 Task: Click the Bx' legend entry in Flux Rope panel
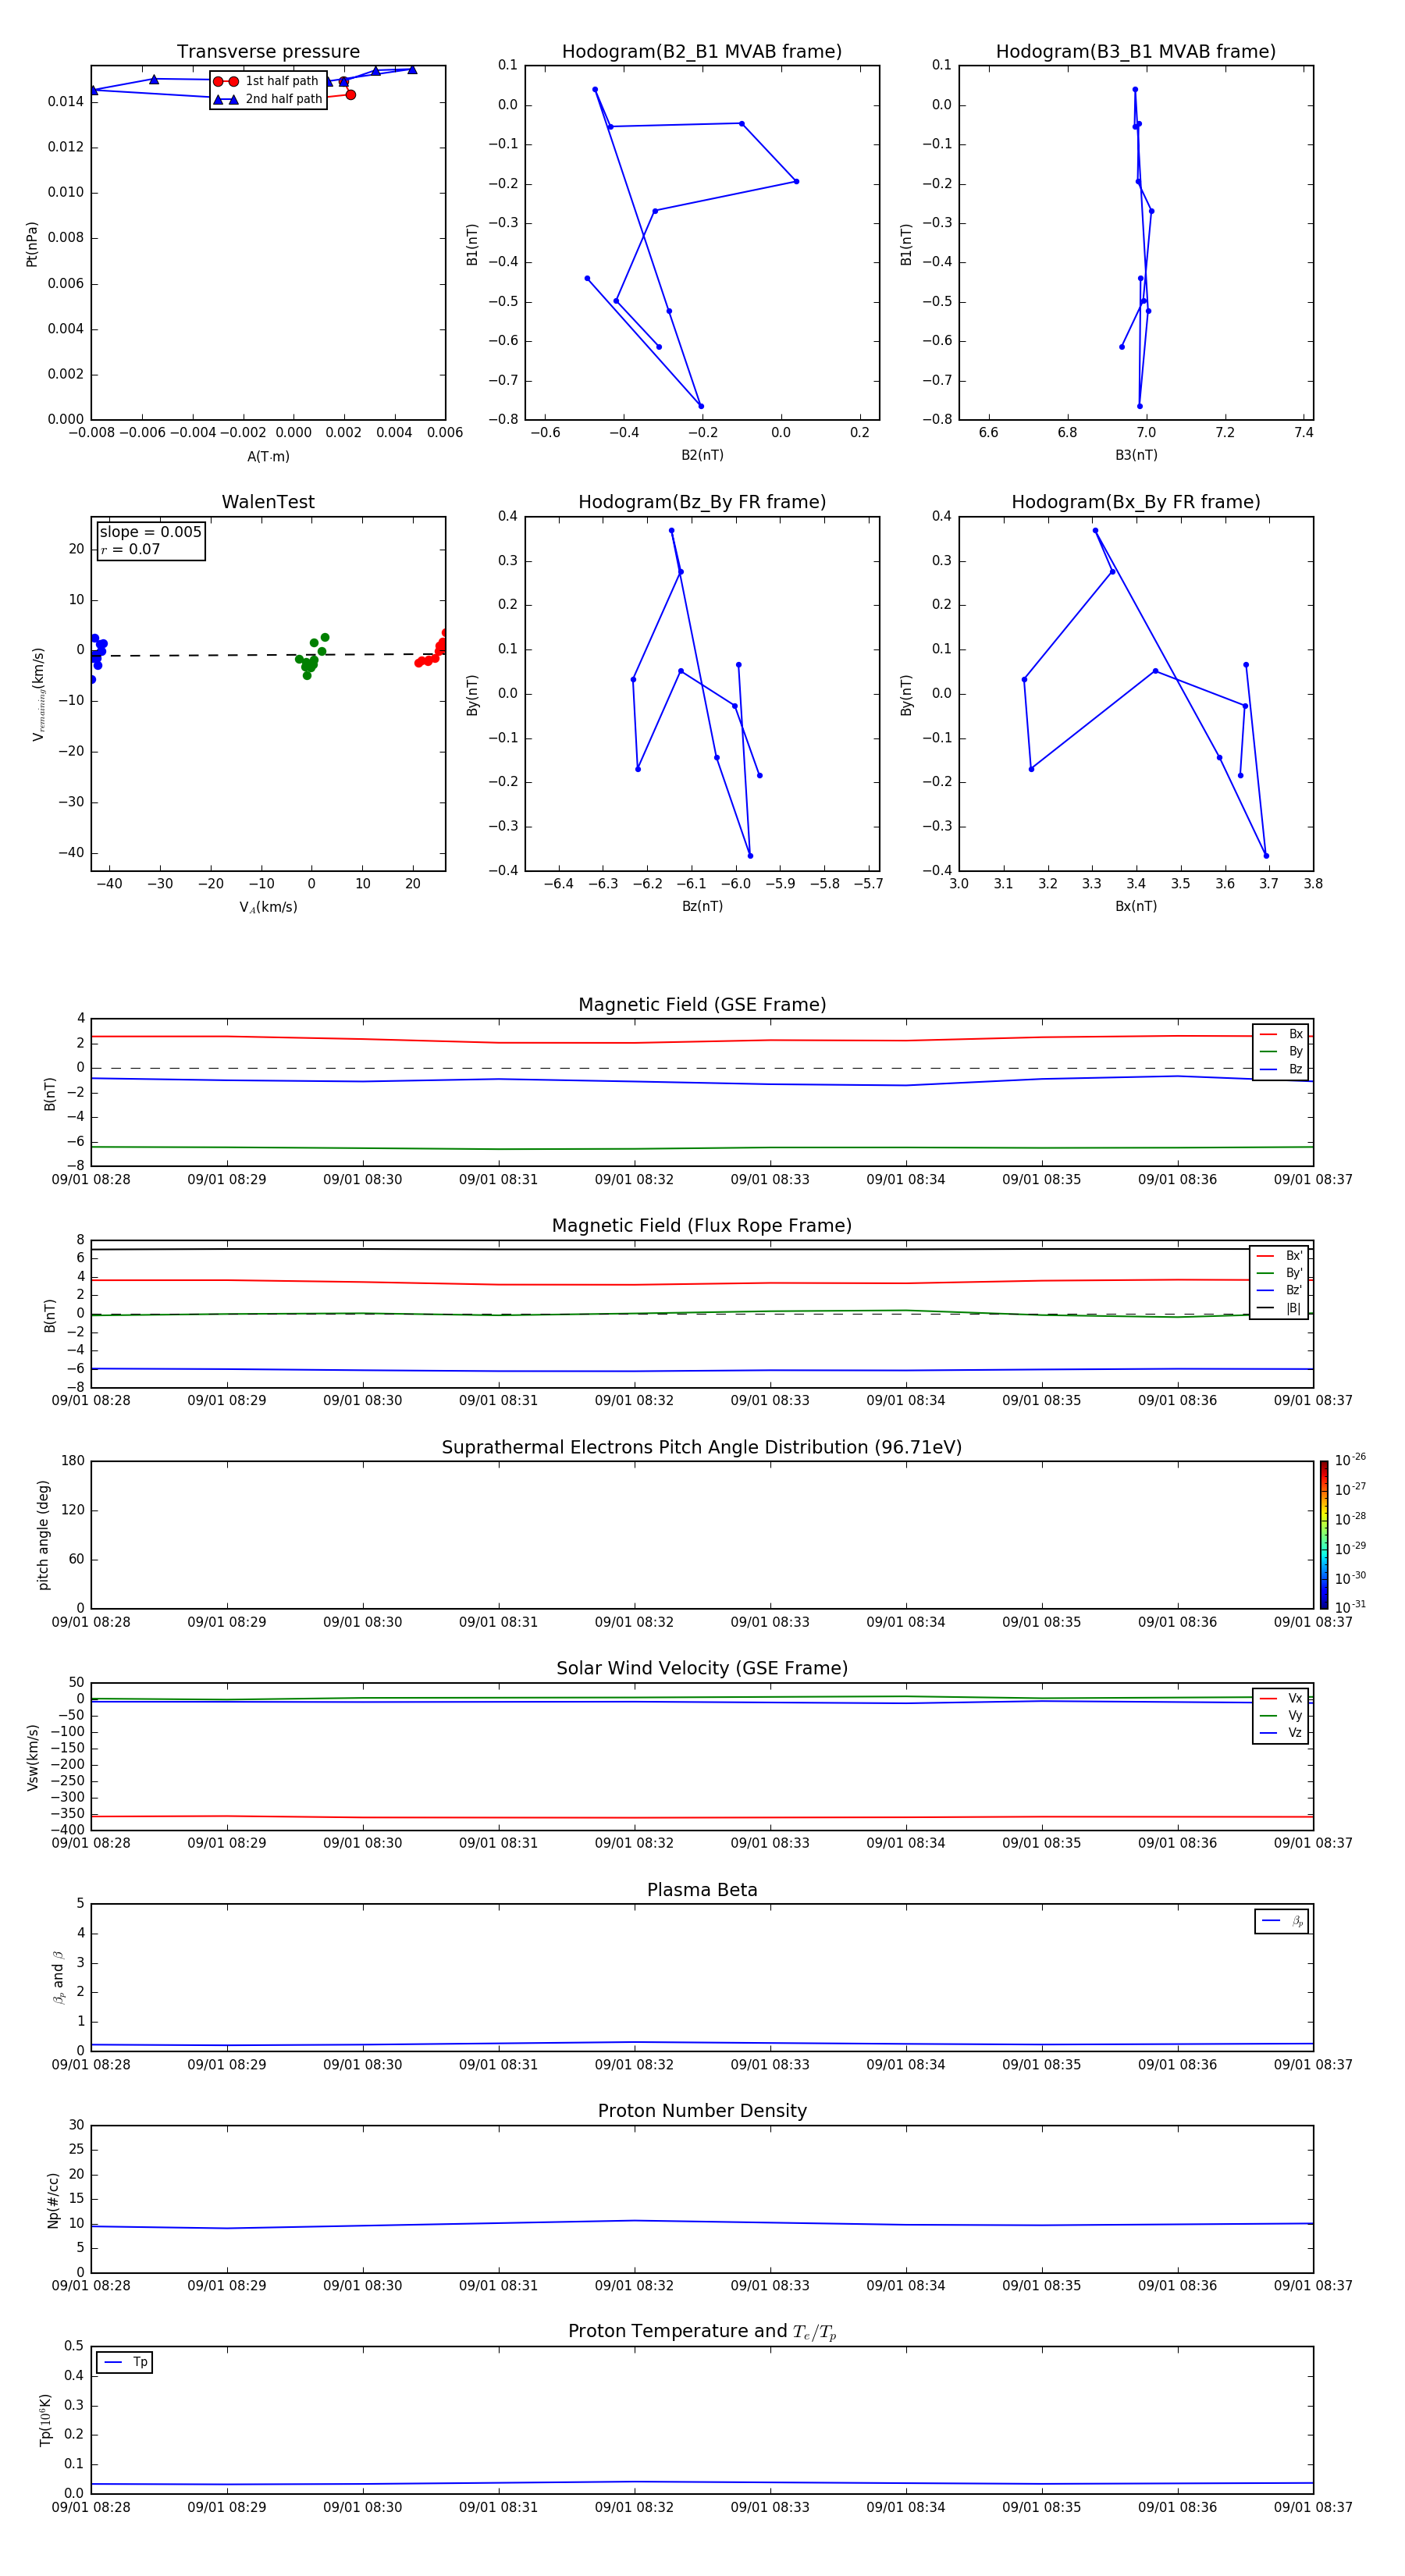[1279, 1256]
